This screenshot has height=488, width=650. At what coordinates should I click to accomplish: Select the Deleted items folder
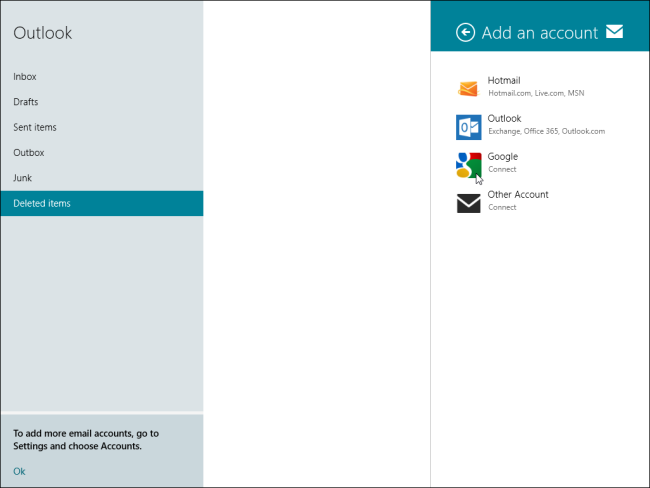tap(102, 203)
